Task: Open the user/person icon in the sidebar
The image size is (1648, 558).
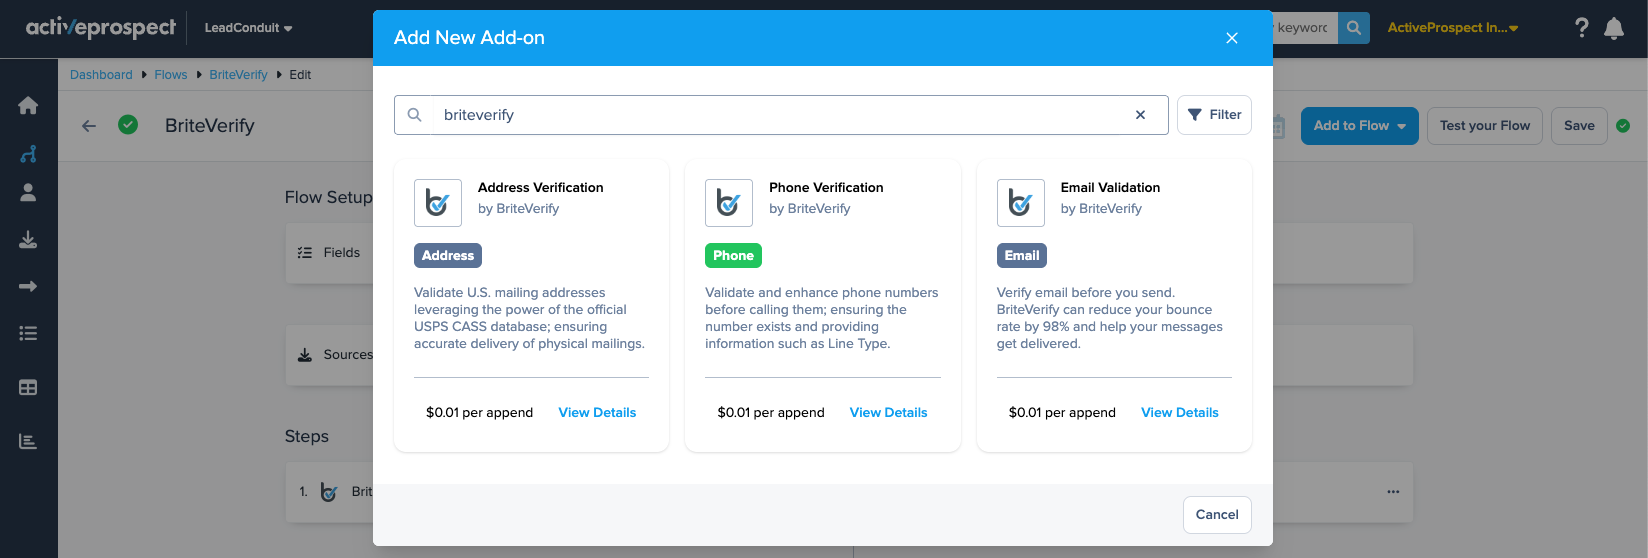Action: point(28,193)
